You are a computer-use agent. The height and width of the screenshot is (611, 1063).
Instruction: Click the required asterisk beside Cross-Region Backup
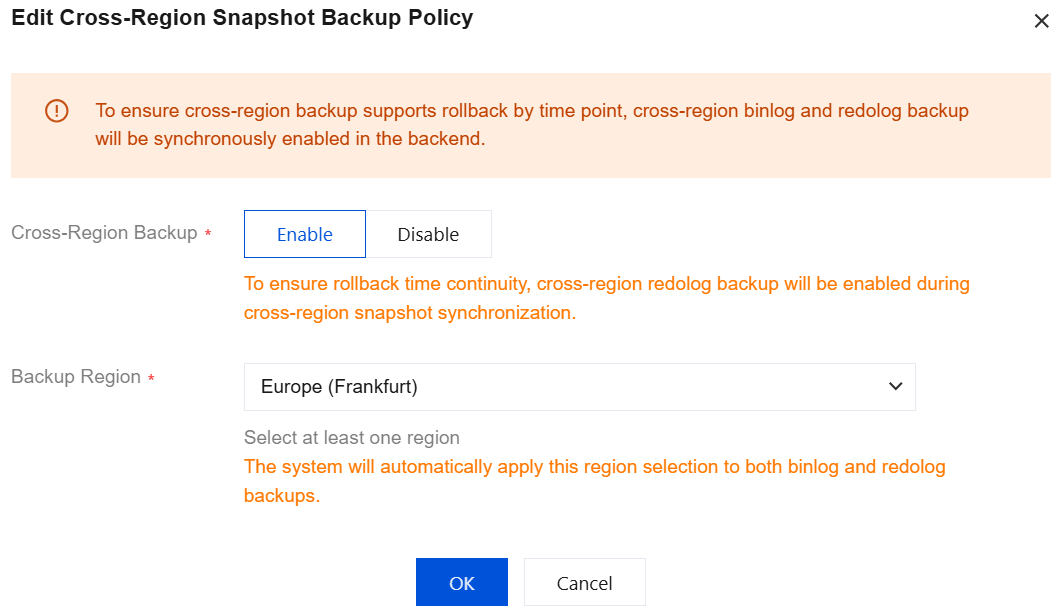coord(208,234)
